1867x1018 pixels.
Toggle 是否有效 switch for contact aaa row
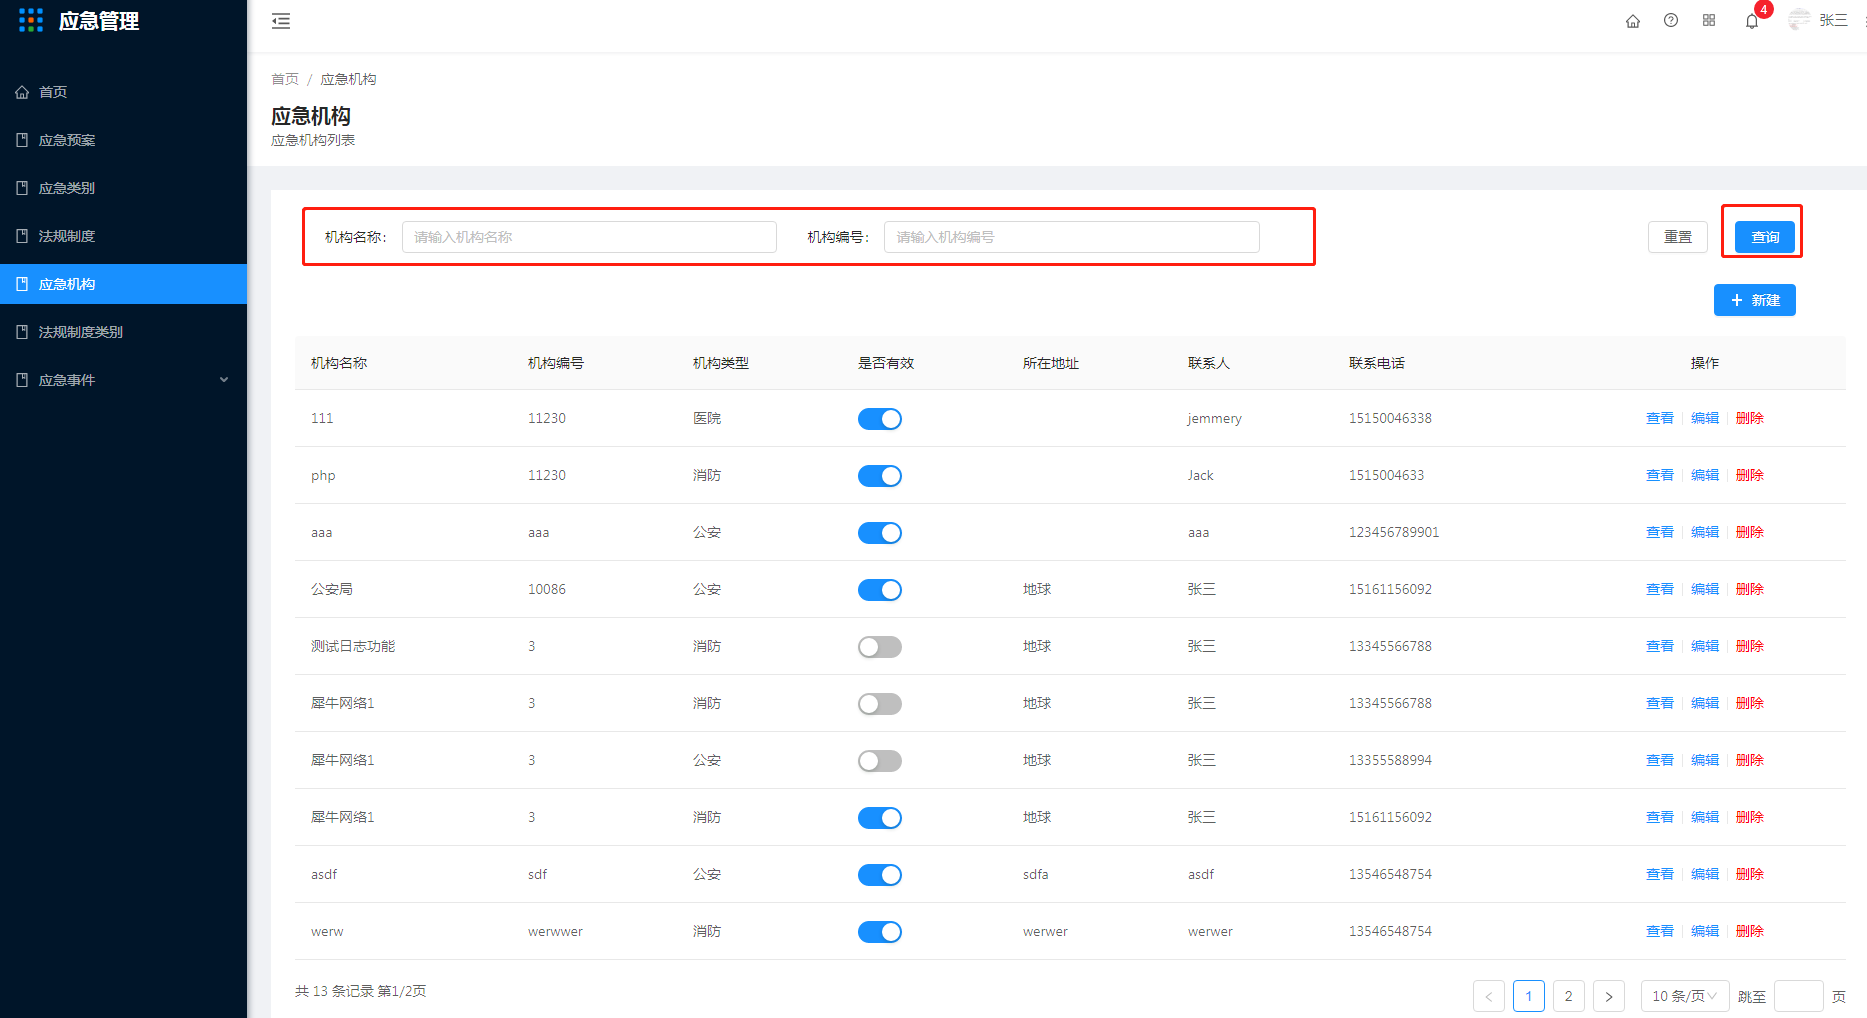pos(880,533)
